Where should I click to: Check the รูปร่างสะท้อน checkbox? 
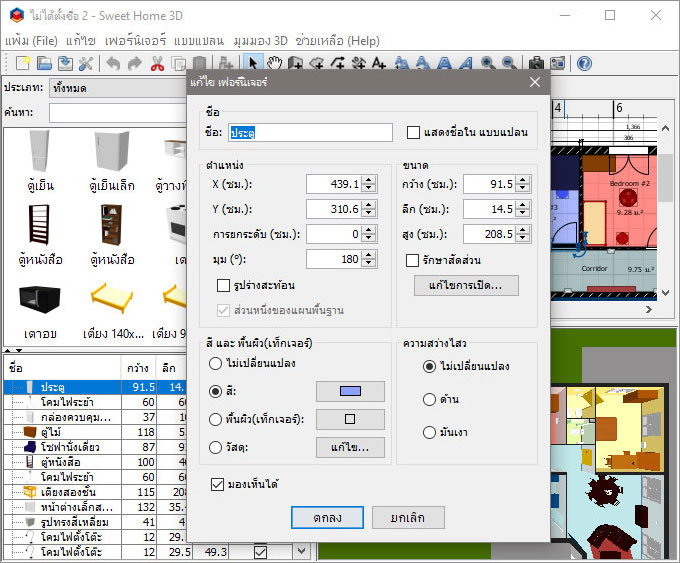click(223, 285)
